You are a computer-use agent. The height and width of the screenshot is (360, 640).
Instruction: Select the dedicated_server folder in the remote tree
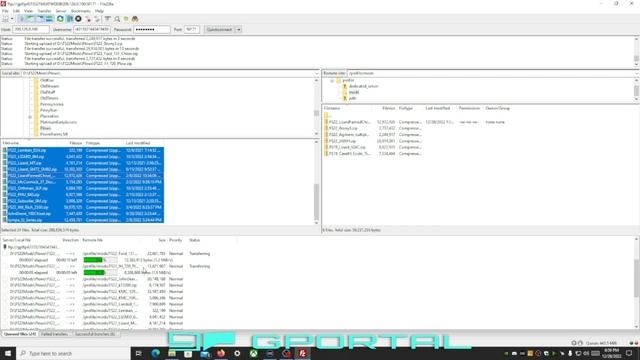pyautogui.click(x=363, y=86)
